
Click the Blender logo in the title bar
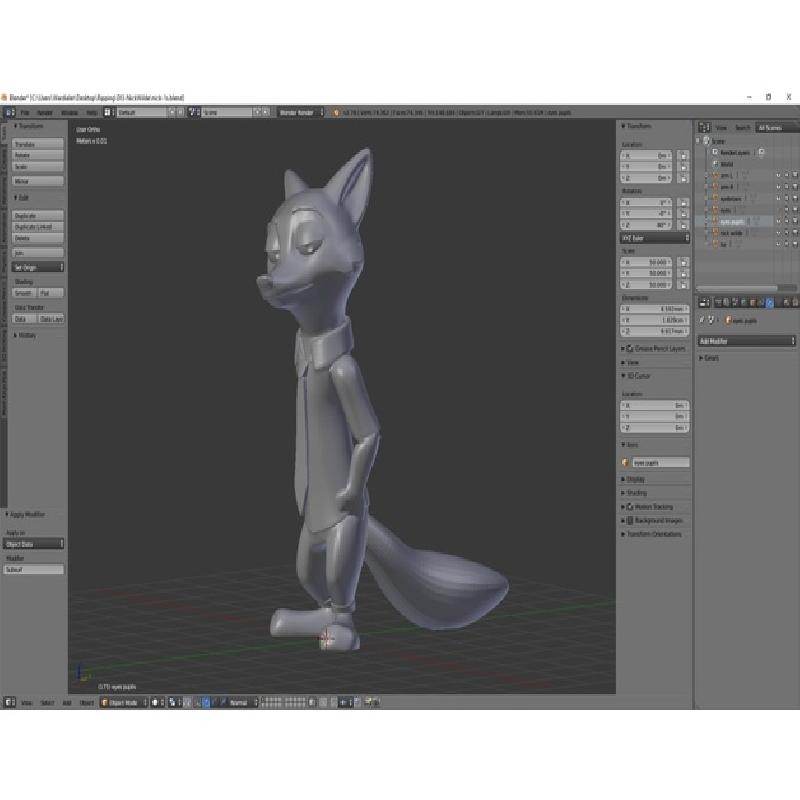[4, 97]
